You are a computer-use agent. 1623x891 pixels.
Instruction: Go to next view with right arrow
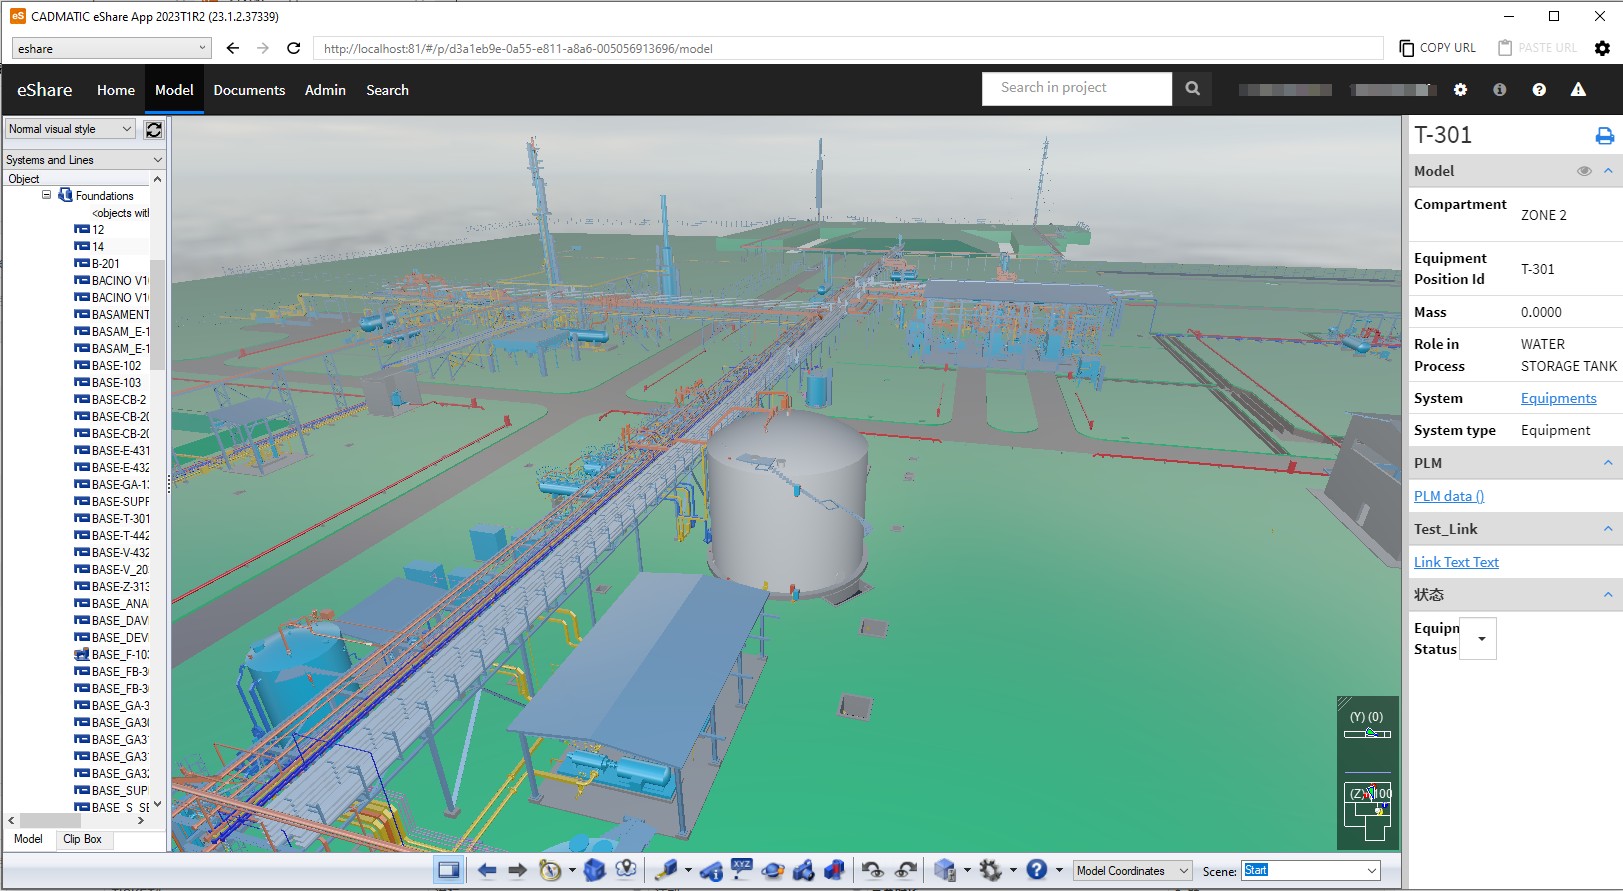[517, 870]
